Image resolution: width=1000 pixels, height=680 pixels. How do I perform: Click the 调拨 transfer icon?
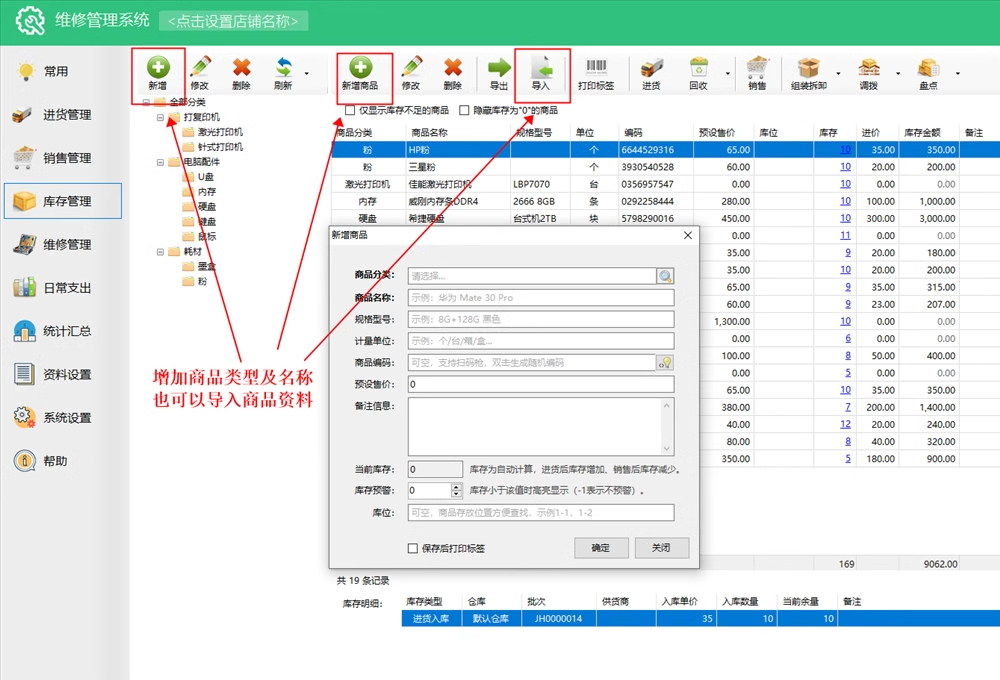[x=869, y=67]
